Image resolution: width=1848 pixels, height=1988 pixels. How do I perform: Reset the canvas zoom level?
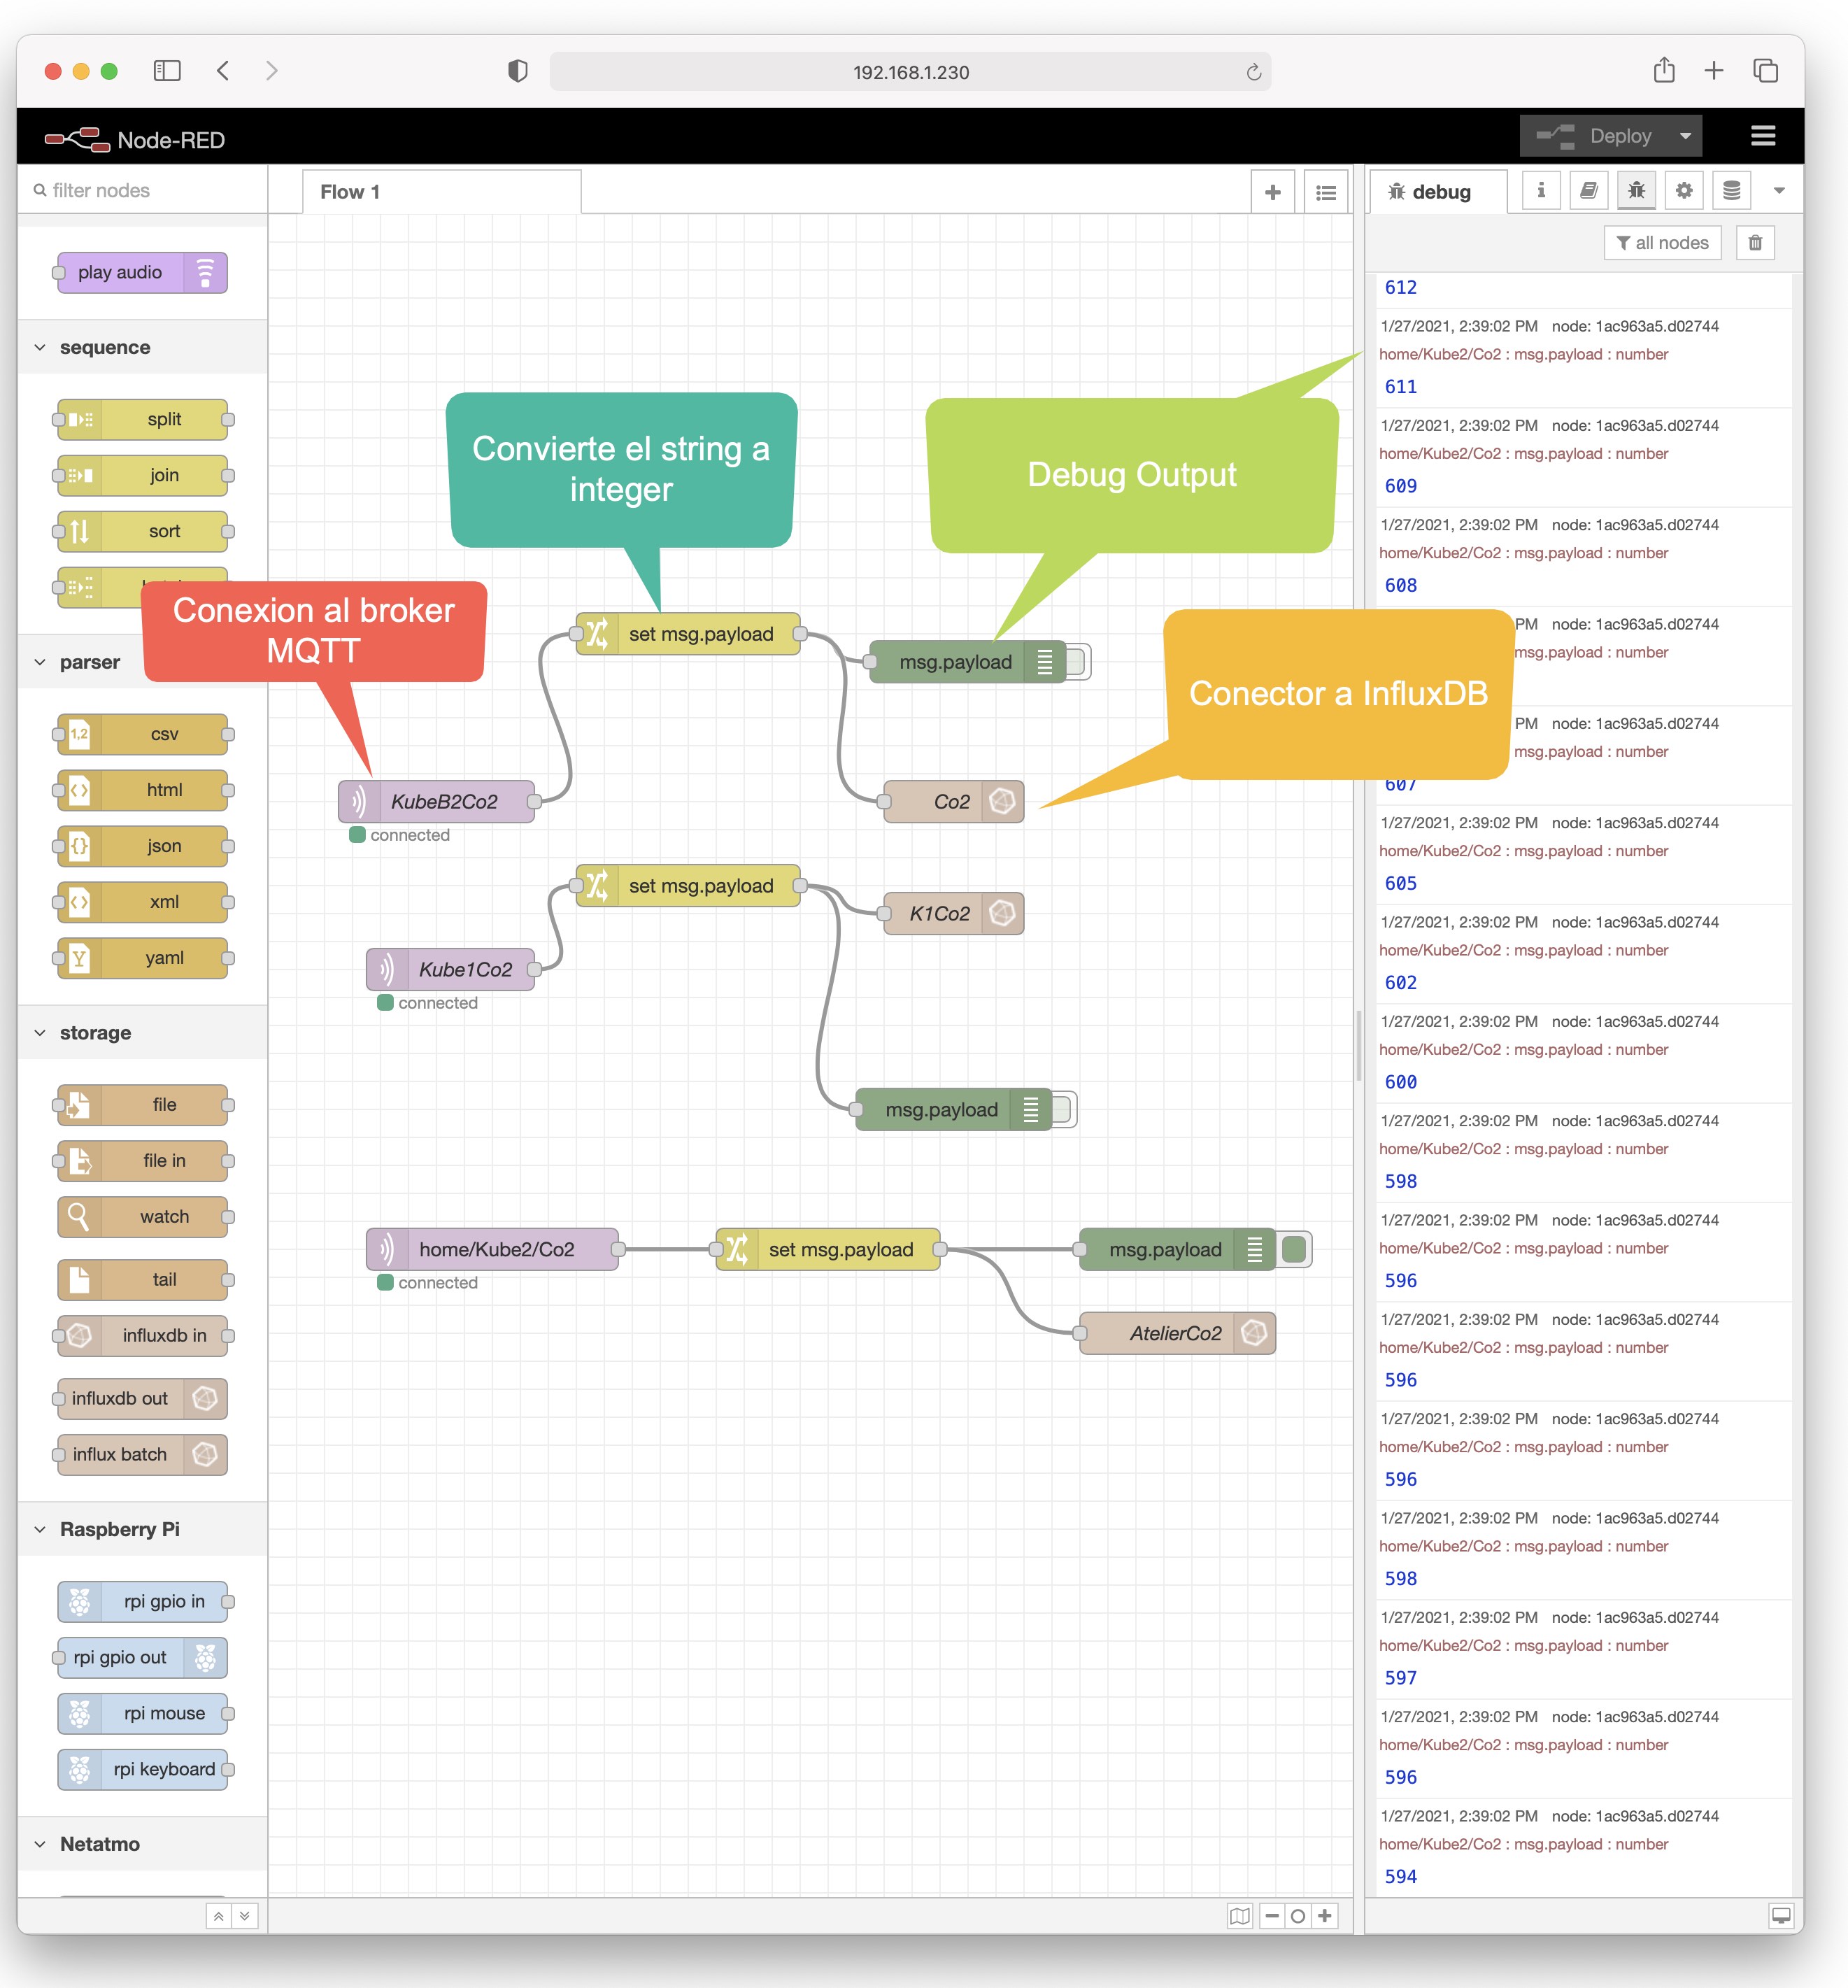(1298, 1916)
